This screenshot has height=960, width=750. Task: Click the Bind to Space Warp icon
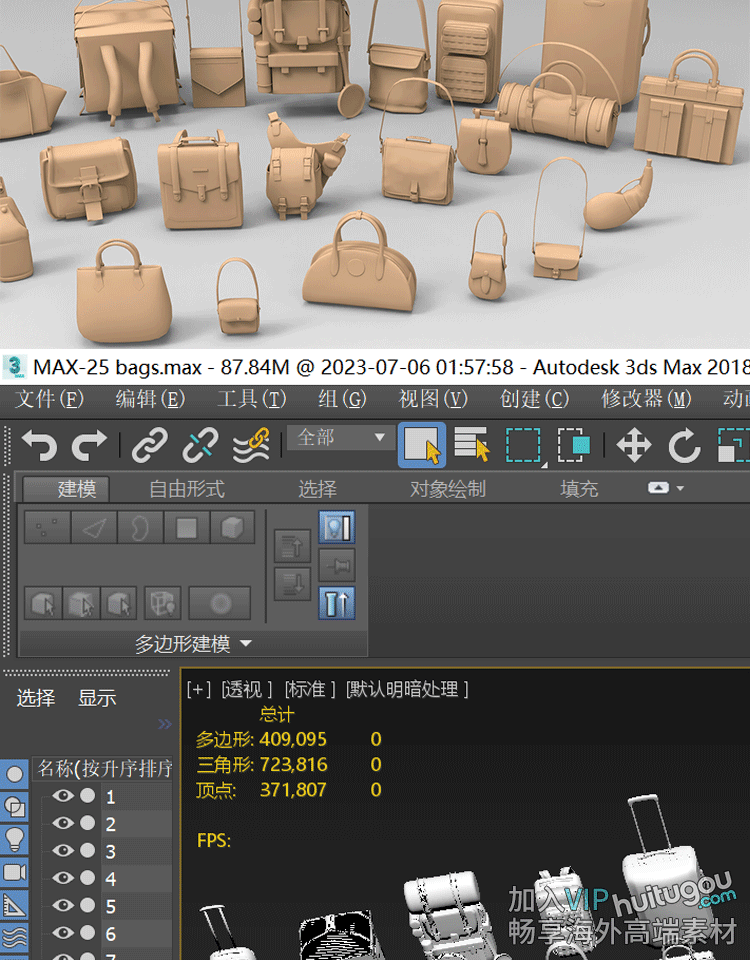251,445
